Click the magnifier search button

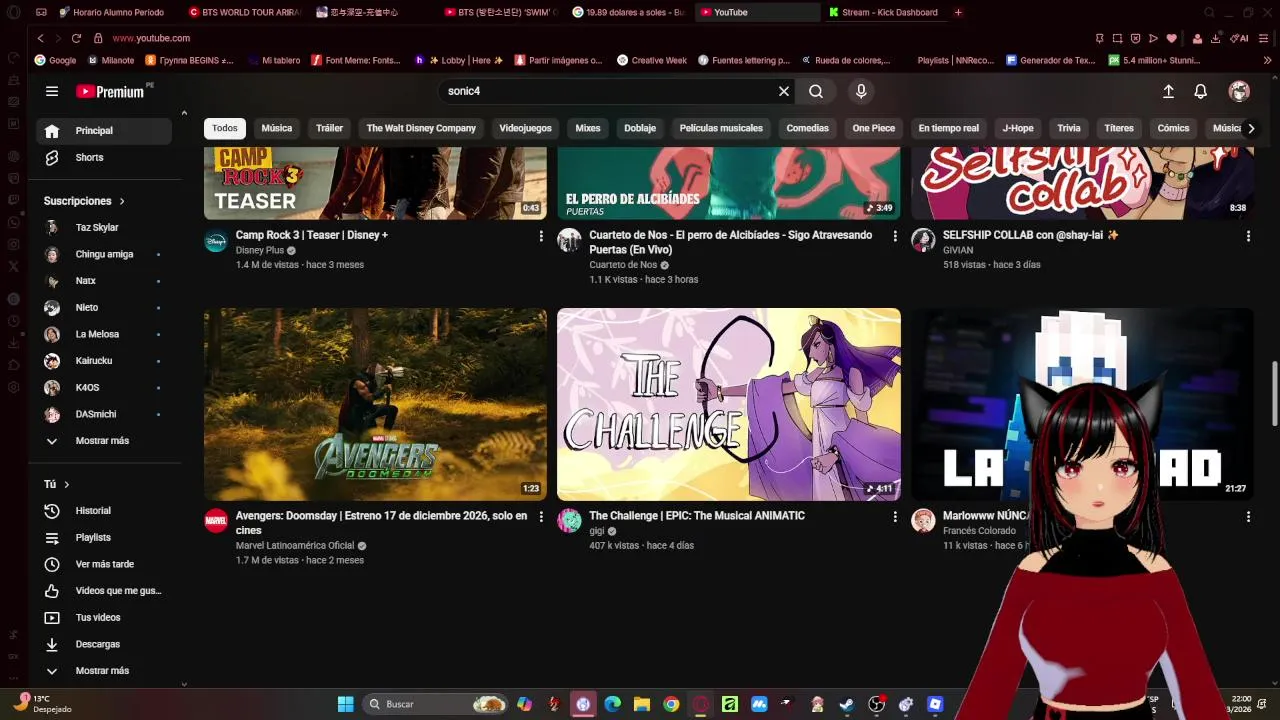(x=816, y=91)
